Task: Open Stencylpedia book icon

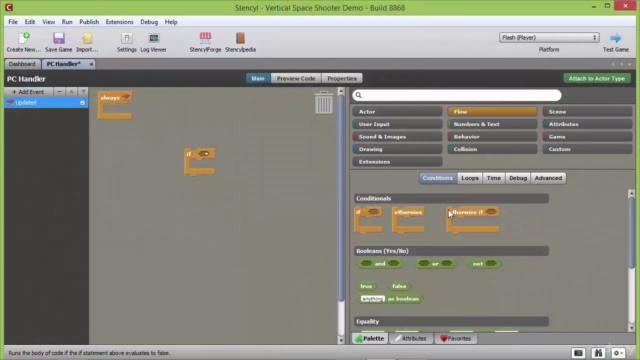Action: [x=240, y=38]
